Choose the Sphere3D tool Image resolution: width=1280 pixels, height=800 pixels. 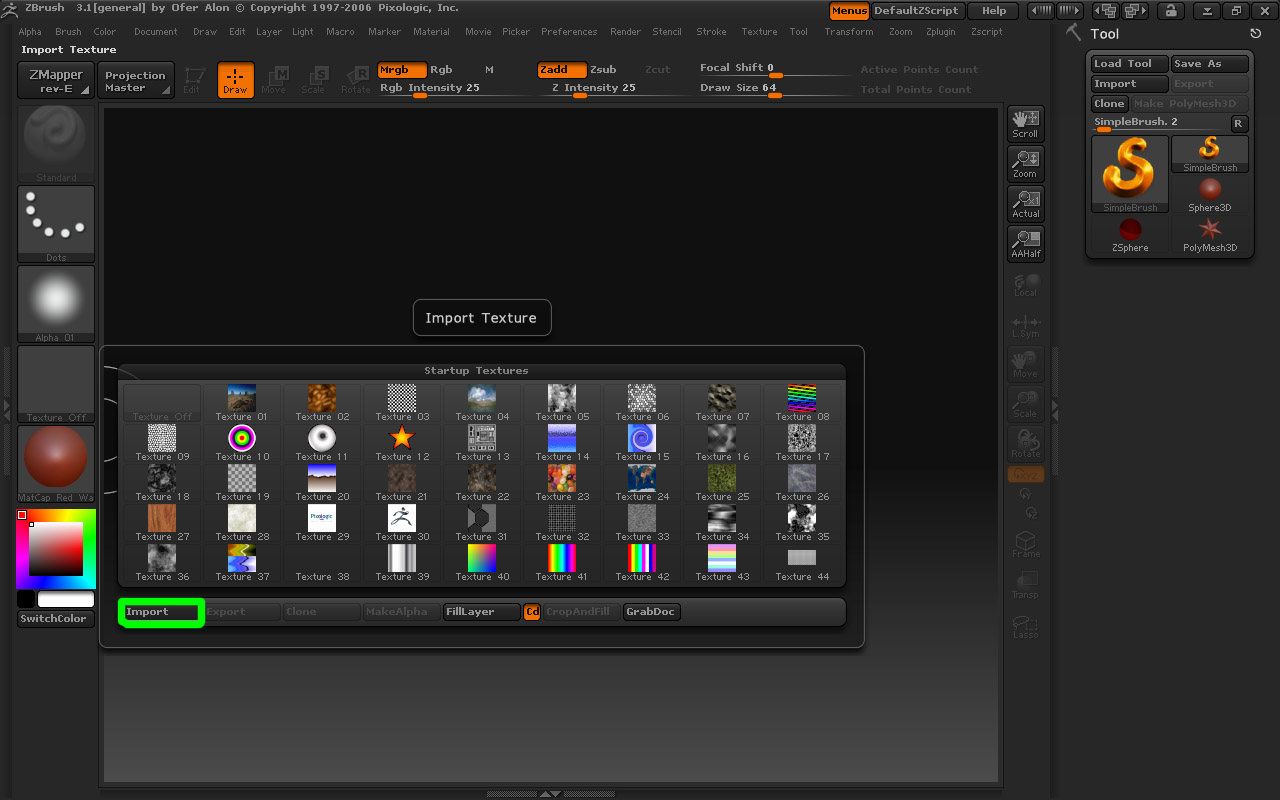[1210, 194]
